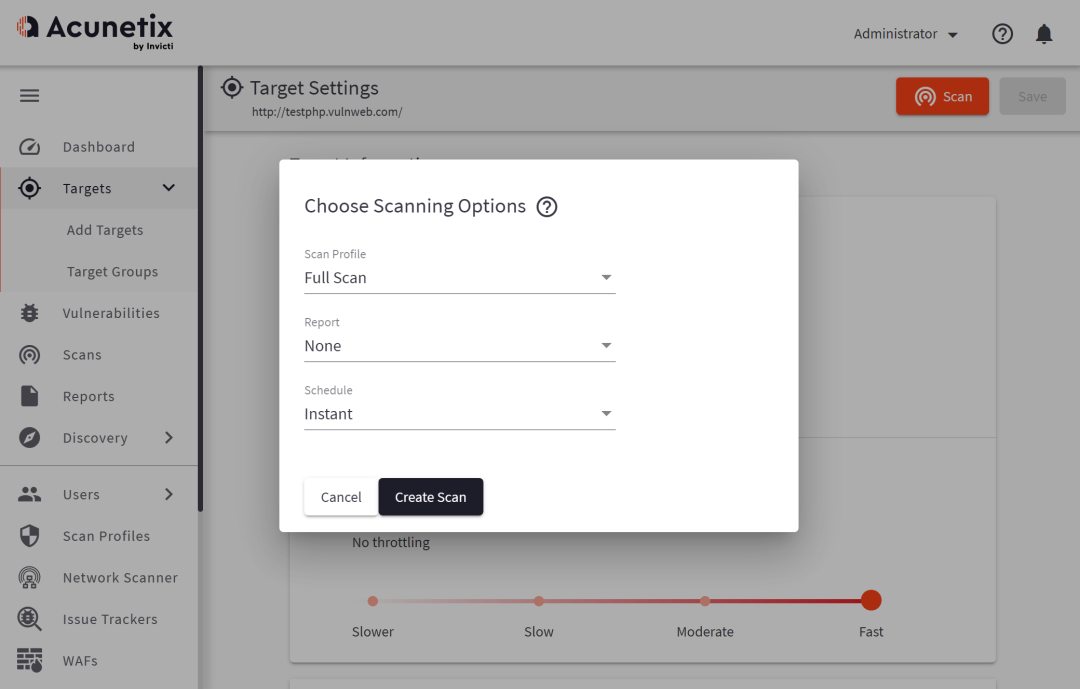Open Scan Profiles page

(x=106, y=536)
